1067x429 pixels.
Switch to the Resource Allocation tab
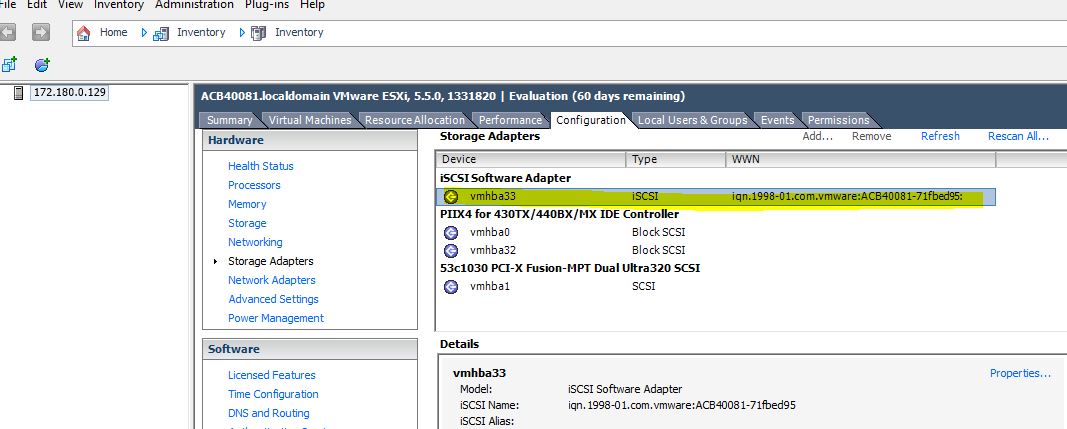tap(414, 121)
